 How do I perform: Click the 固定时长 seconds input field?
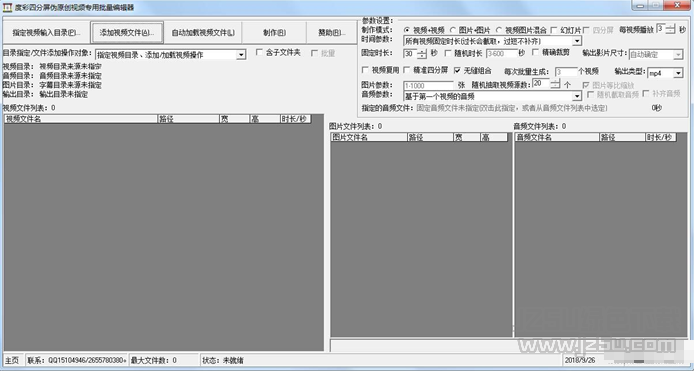410,54
